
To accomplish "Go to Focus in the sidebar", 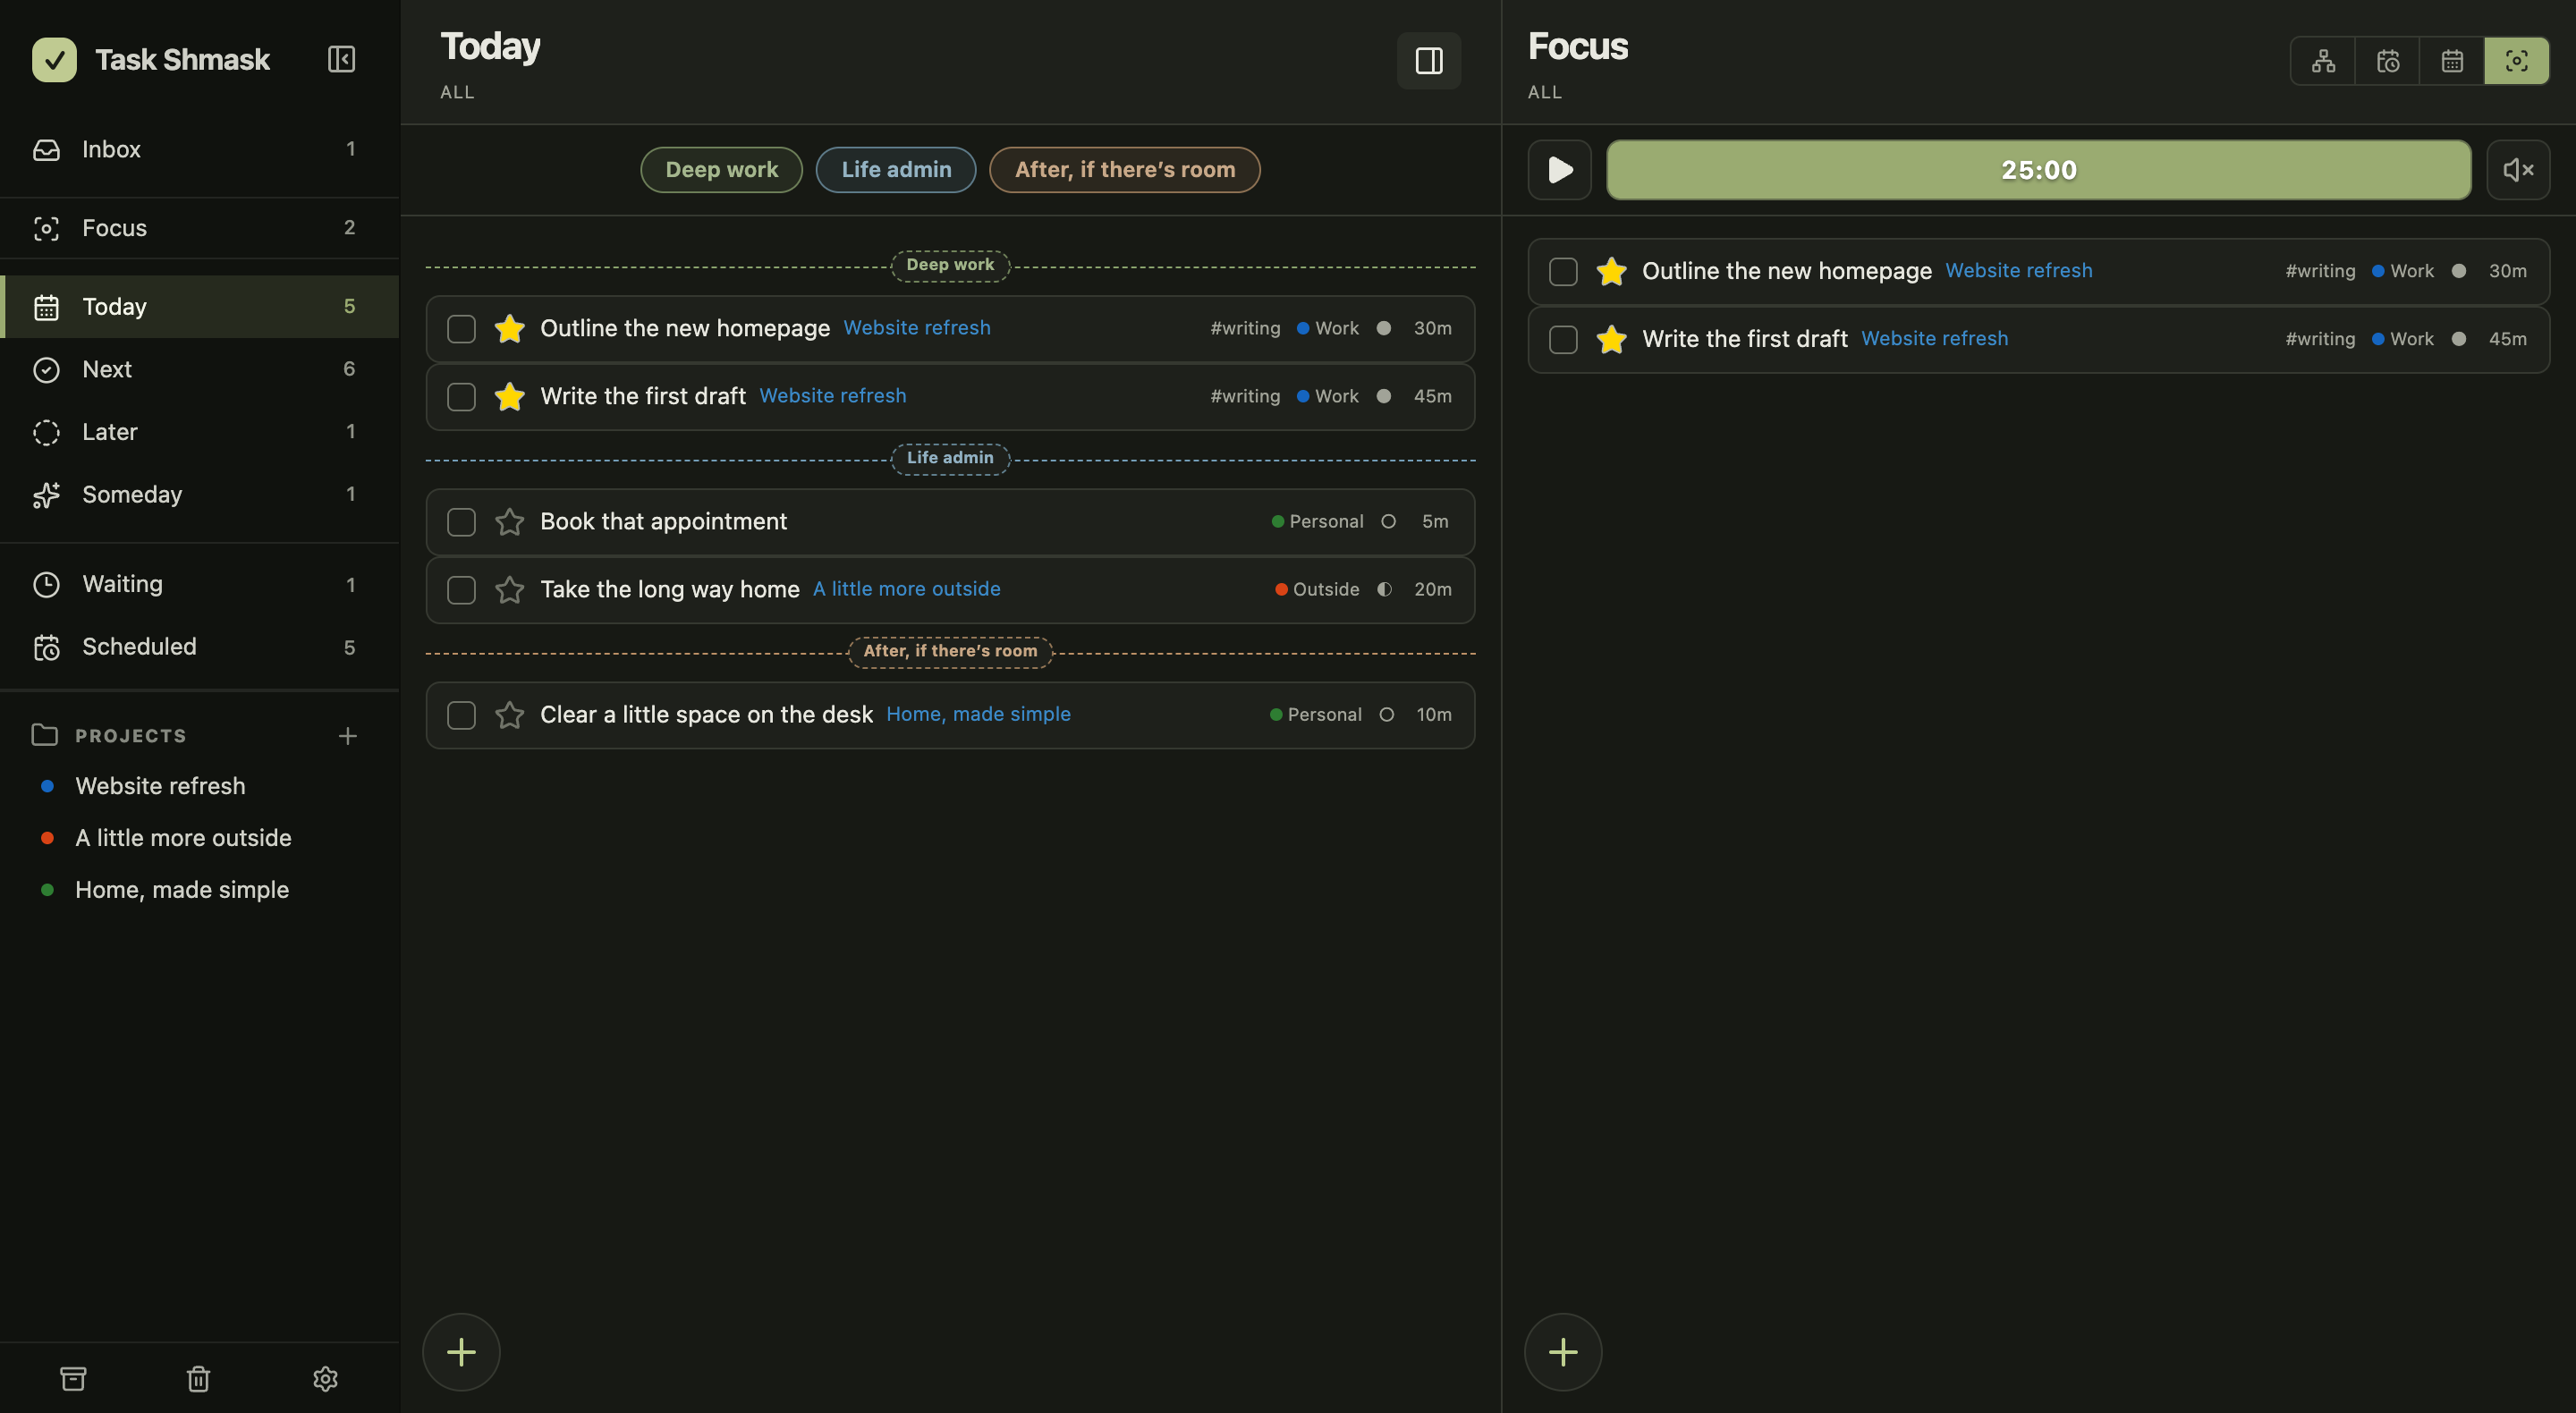I will (x=200, y=228).
